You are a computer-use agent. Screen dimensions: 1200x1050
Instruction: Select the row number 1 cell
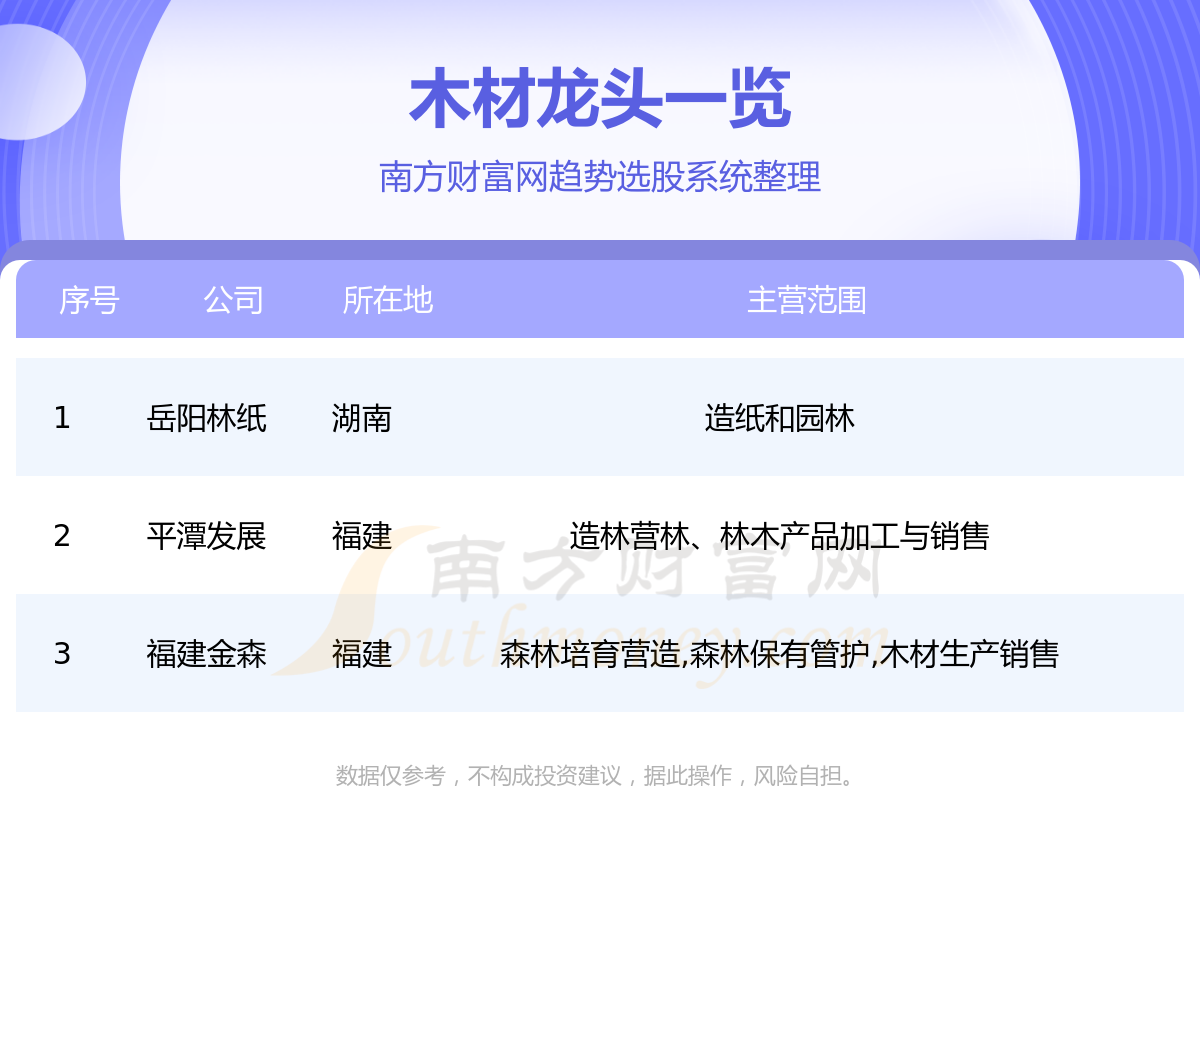62,418
